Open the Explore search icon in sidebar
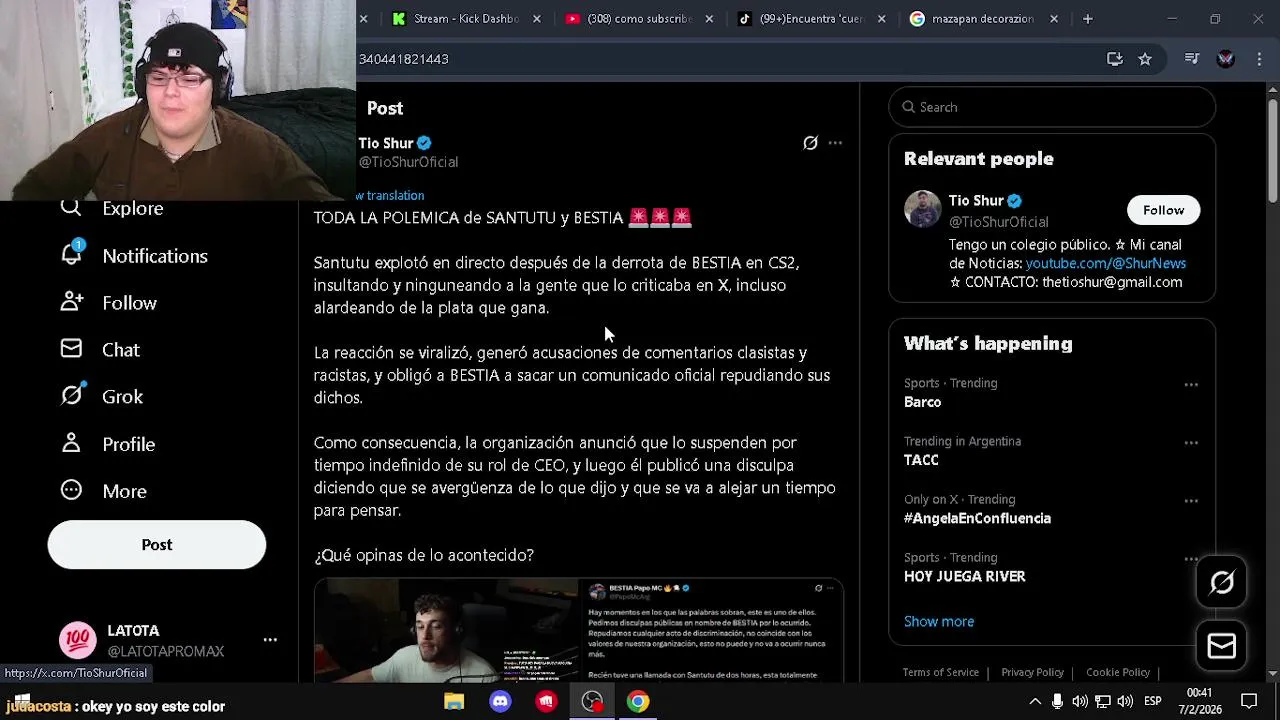The height and width of the screenshot is (720, 1280). click(71, 208)
